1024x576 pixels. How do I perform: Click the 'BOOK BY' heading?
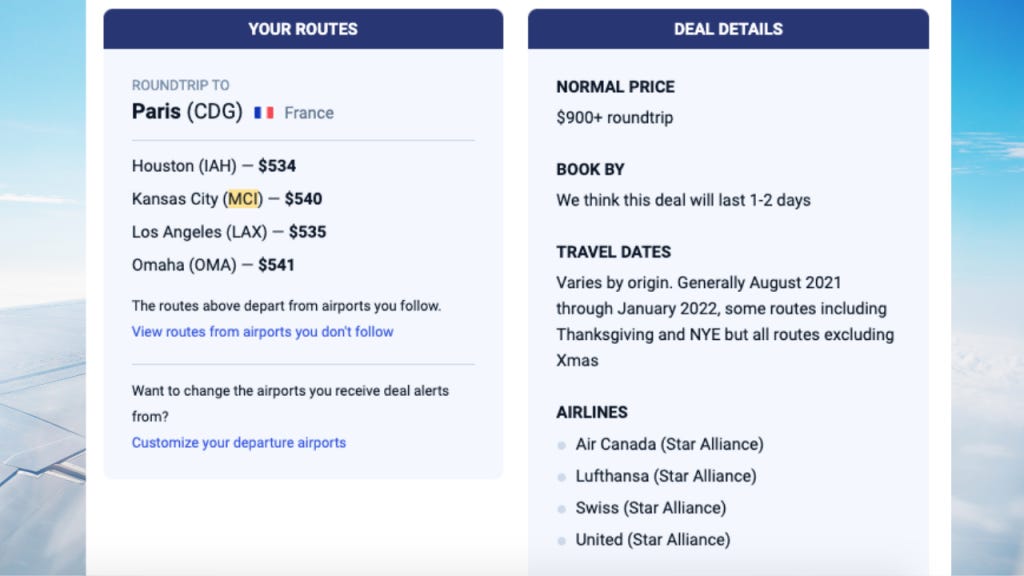pos(590,169)
